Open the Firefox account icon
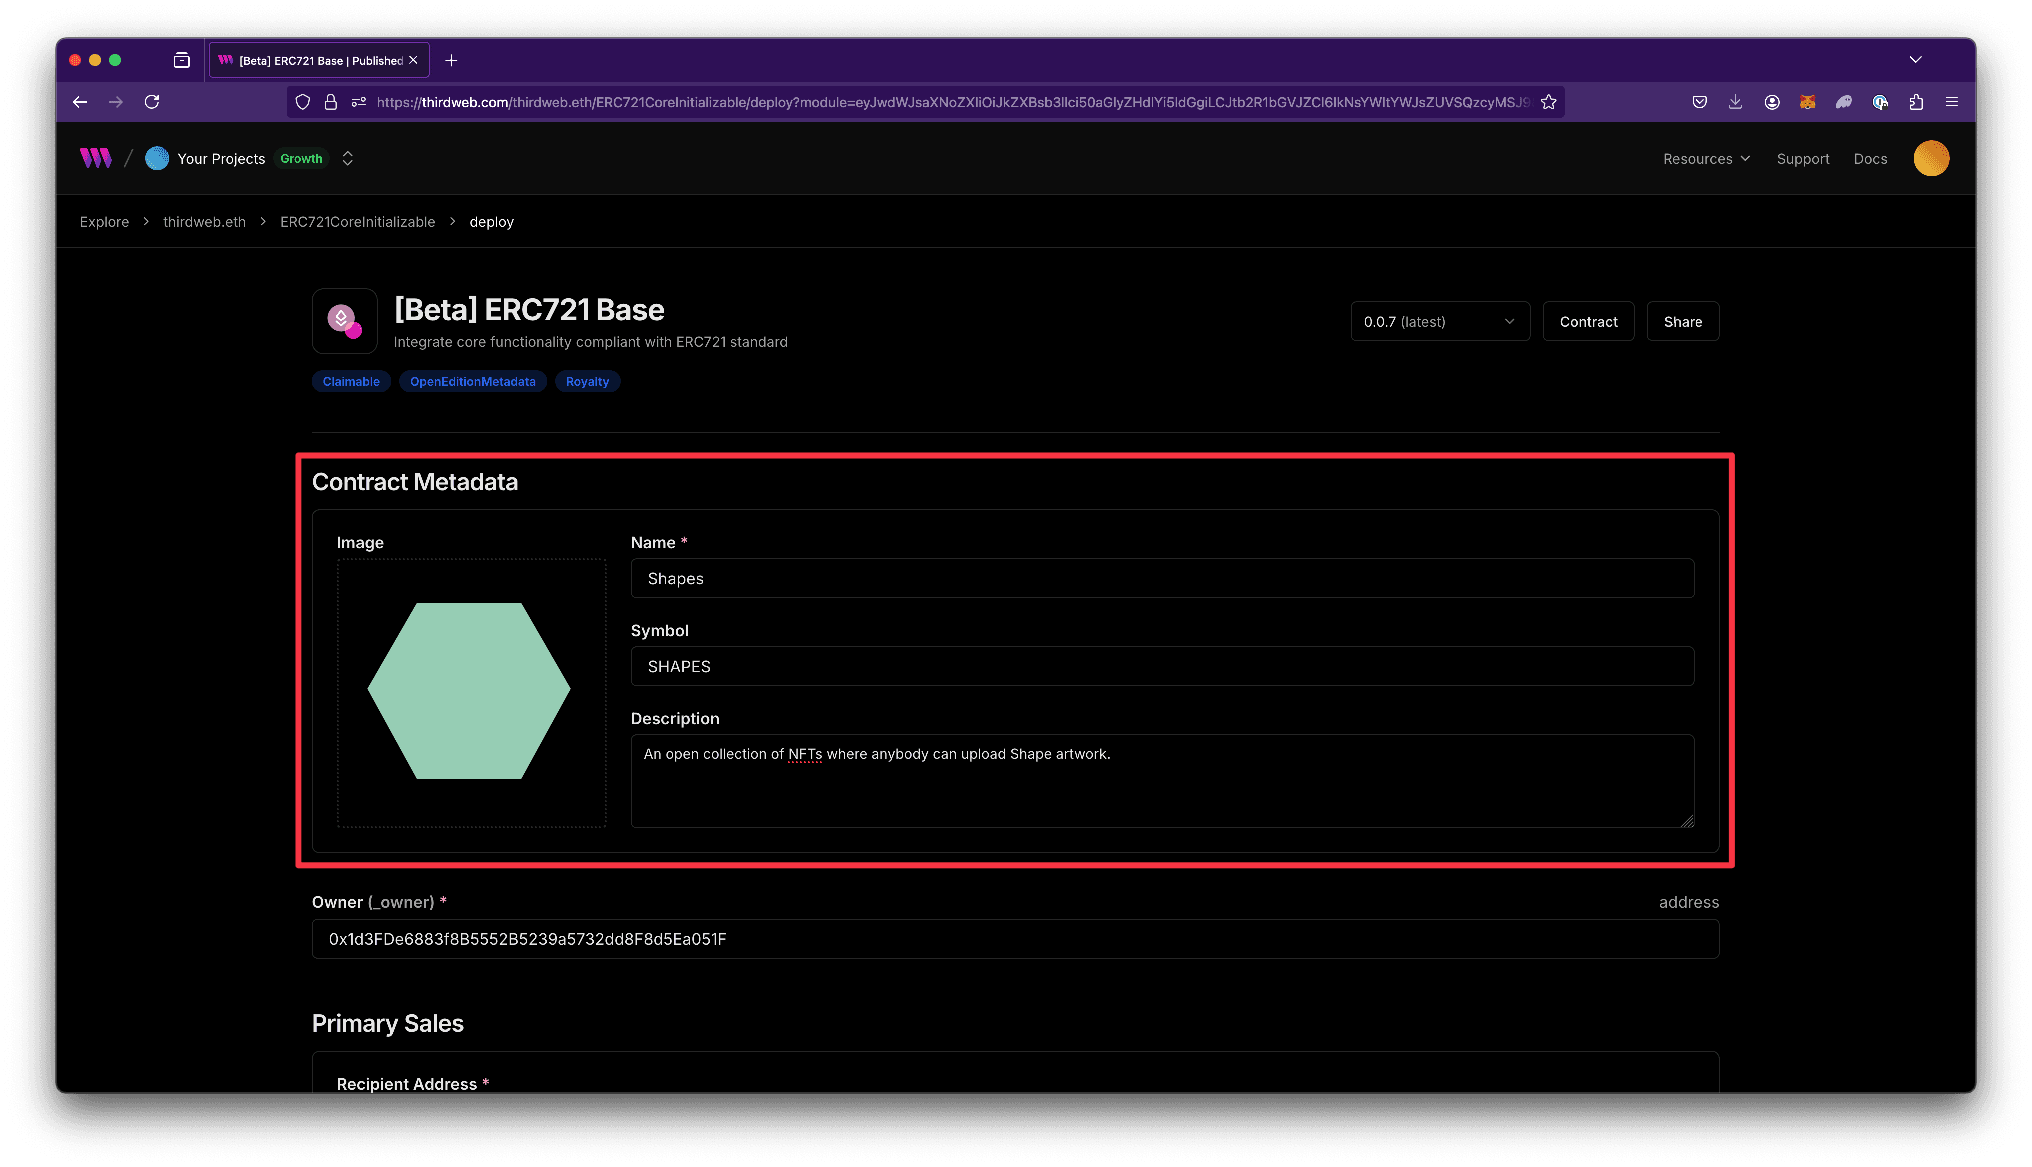The height and width of the screenshot is (1167, 2032). click(1772, 101)
